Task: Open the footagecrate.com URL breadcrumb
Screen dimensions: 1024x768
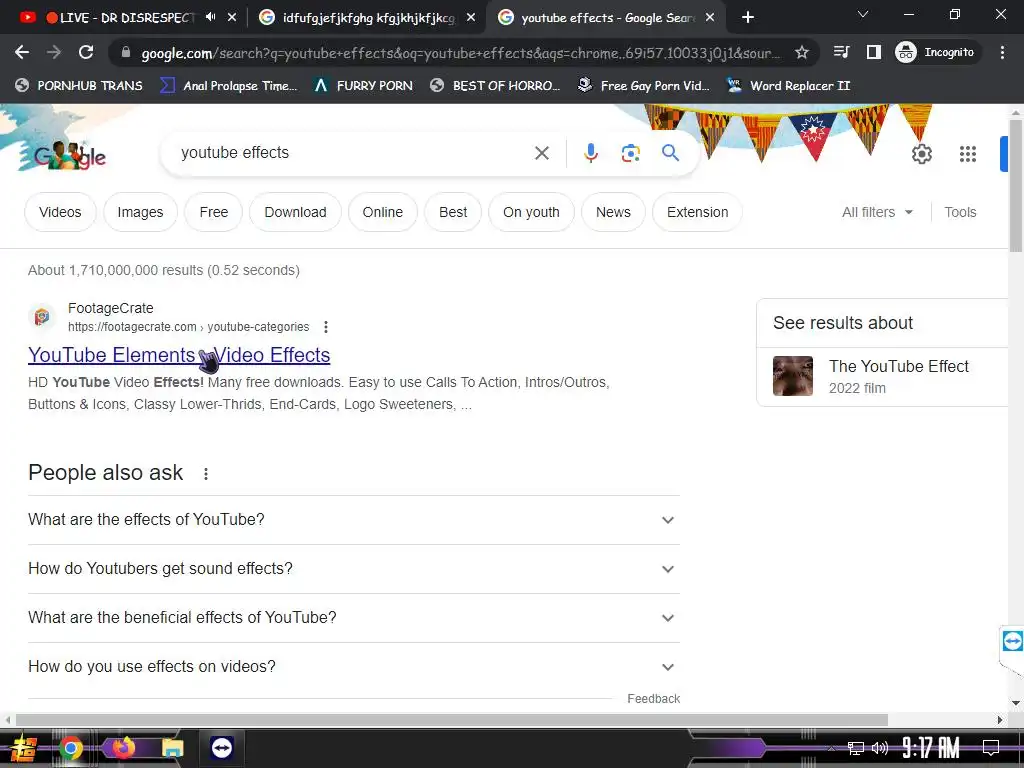Action: point(188,327)
